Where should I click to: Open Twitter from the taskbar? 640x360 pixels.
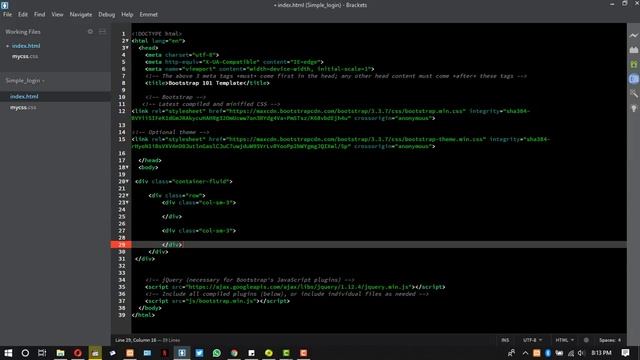click(x=199, y=353)
